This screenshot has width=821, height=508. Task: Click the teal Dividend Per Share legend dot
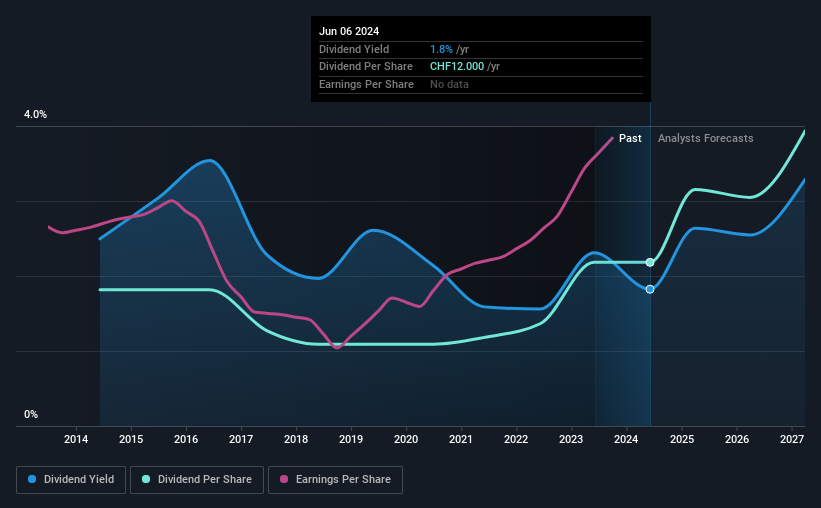click(146, 479)
